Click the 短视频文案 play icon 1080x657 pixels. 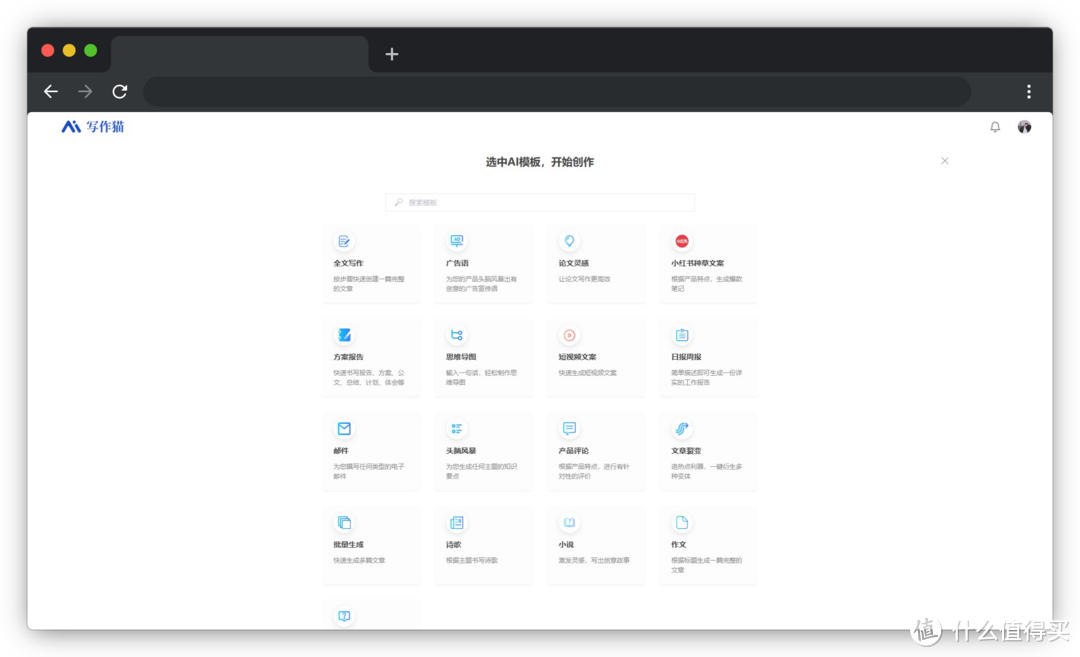click(569, 335)
